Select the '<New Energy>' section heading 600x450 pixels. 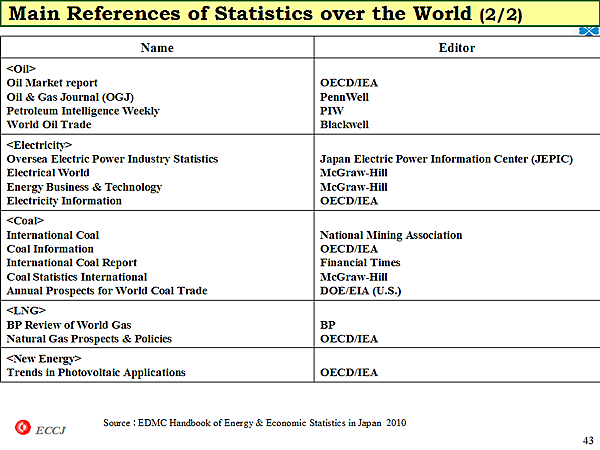(x=44, y=359)
